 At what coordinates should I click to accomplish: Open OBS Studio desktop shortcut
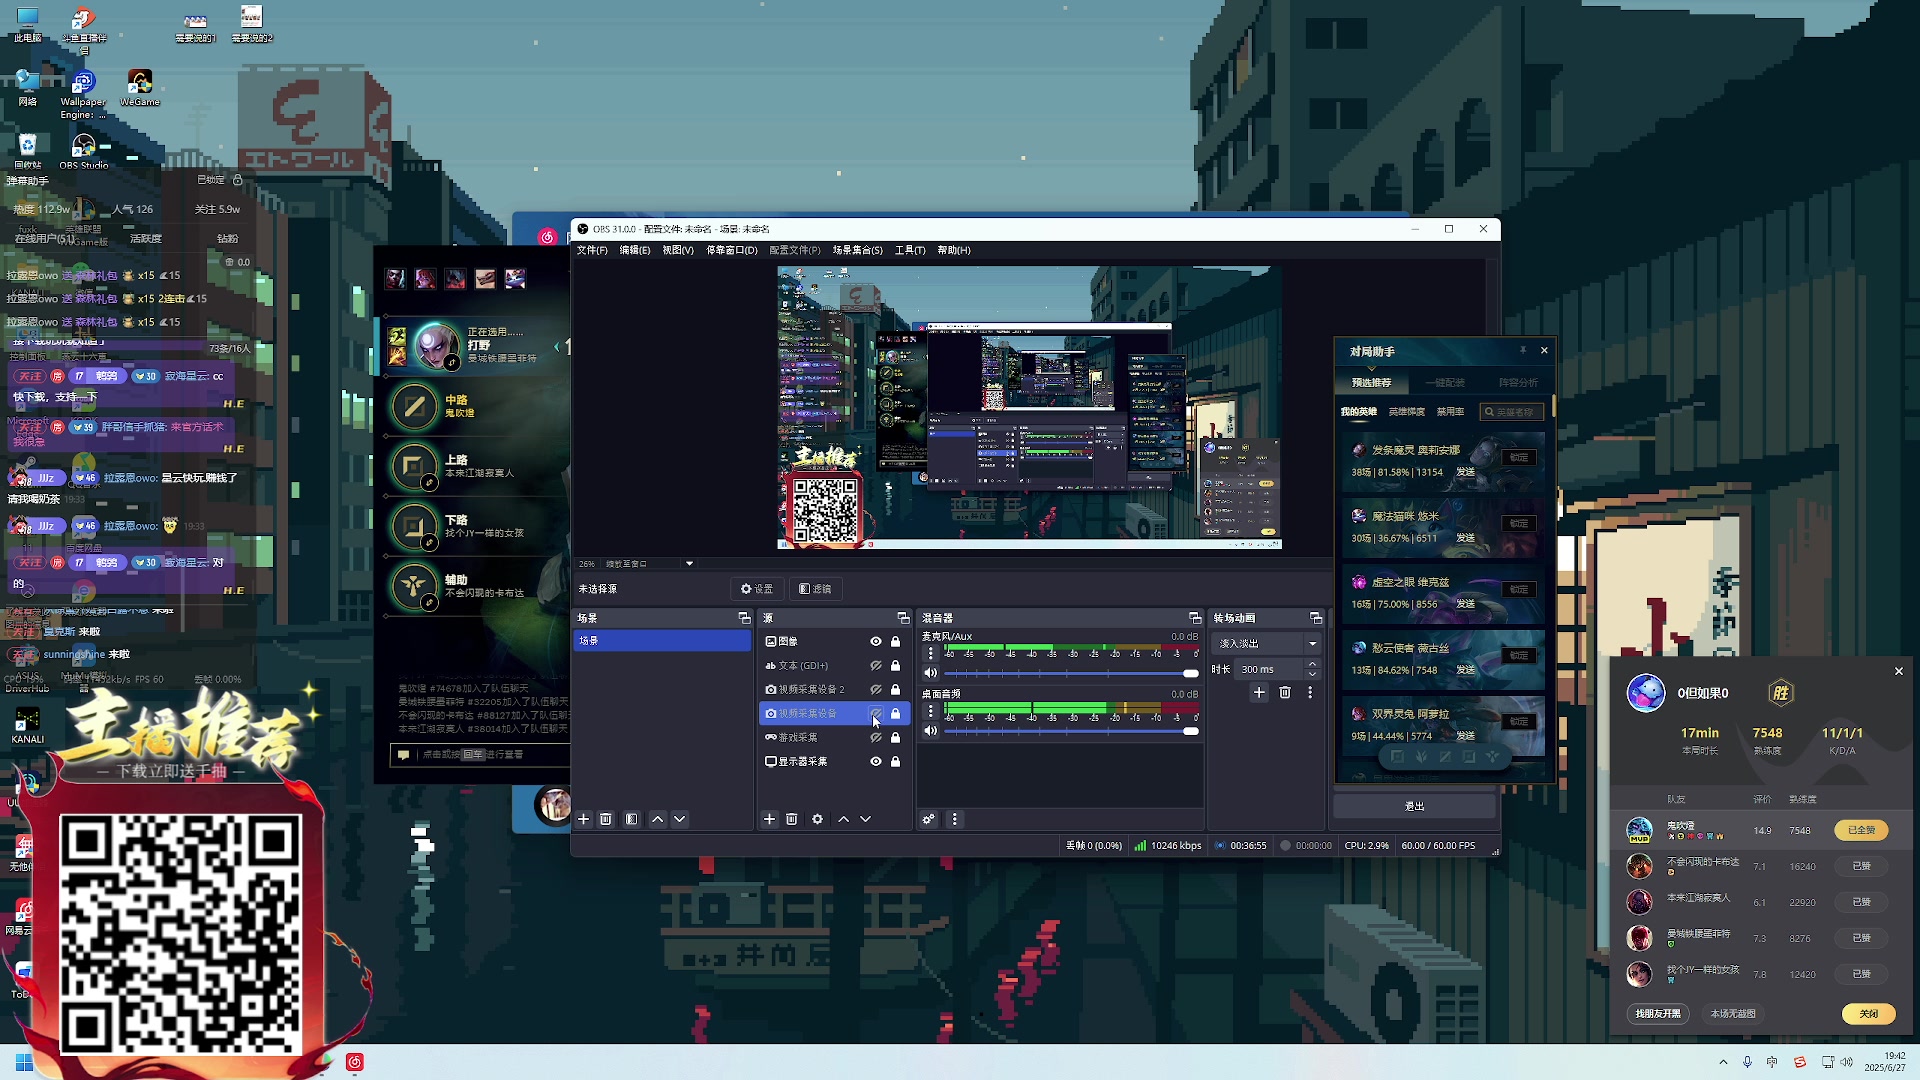pyautogui.click(x=83, y=151)
